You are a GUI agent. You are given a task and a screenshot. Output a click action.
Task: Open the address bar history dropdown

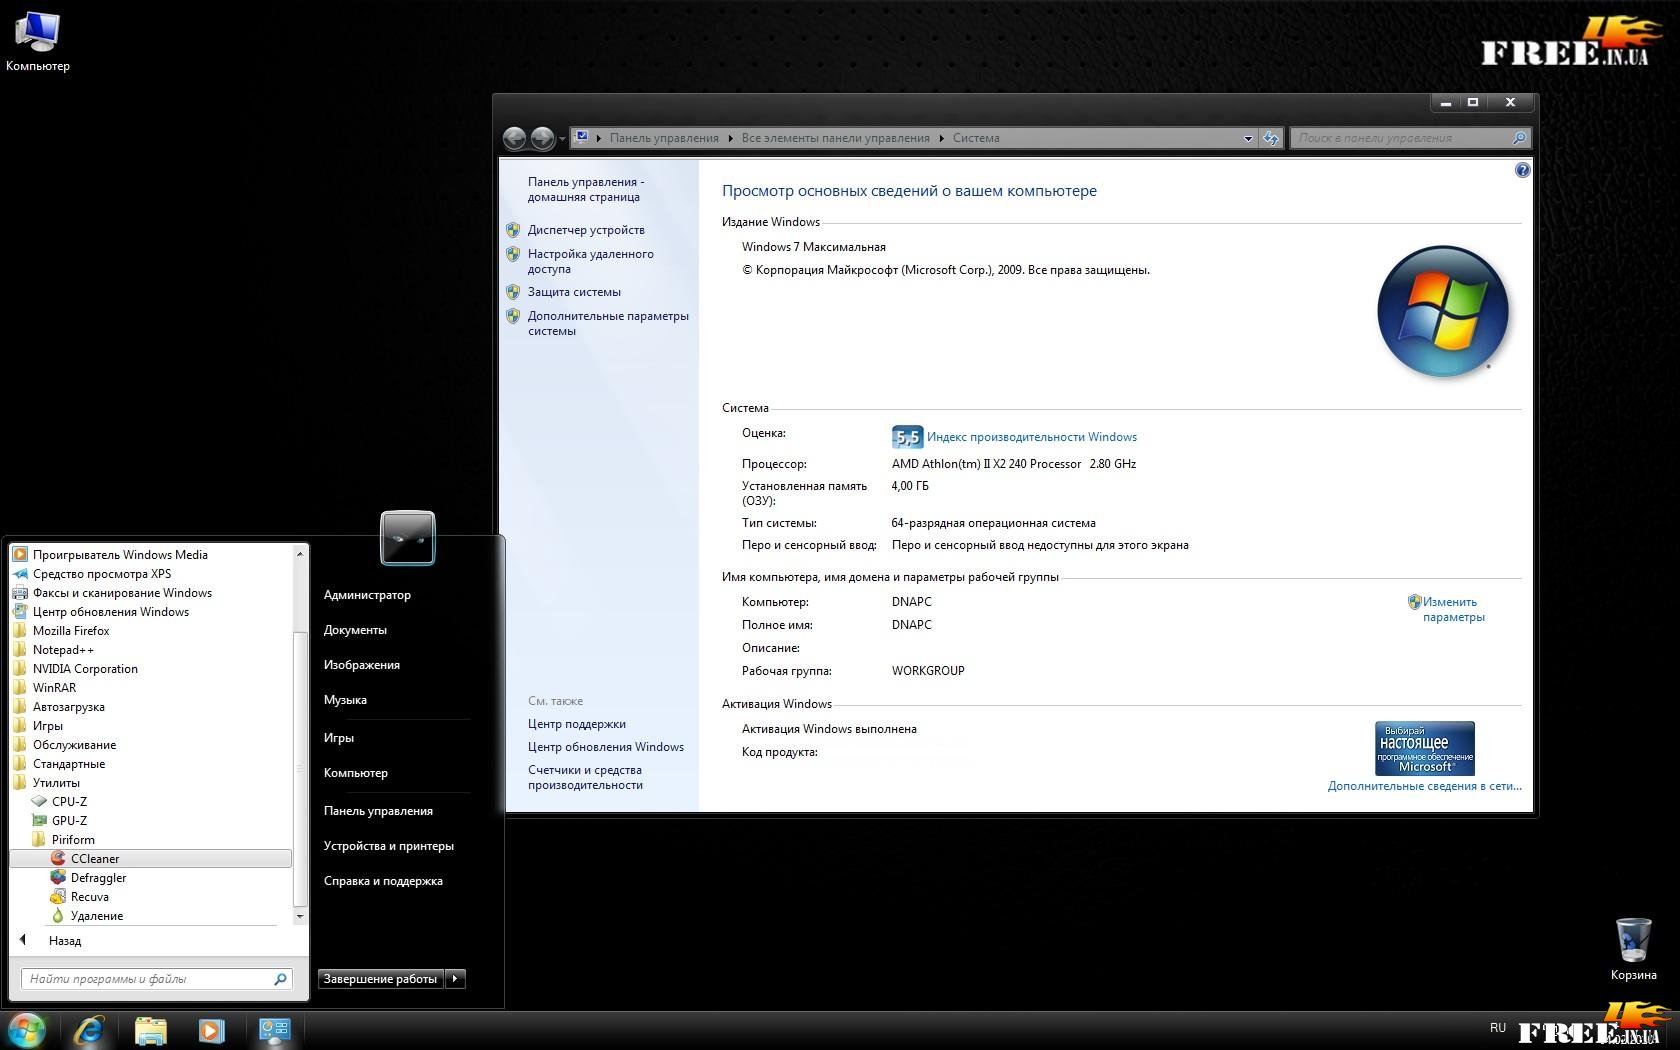click(x=1248, y=138)
